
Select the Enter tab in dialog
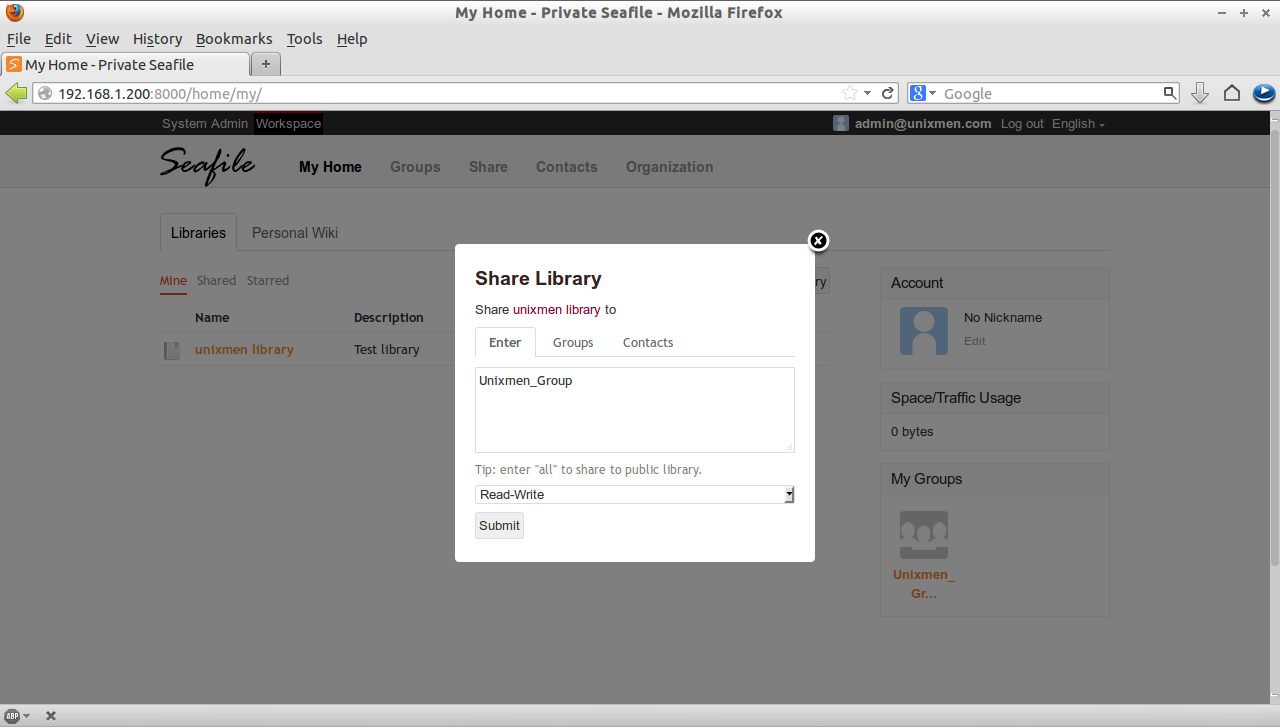pos(505,342)
